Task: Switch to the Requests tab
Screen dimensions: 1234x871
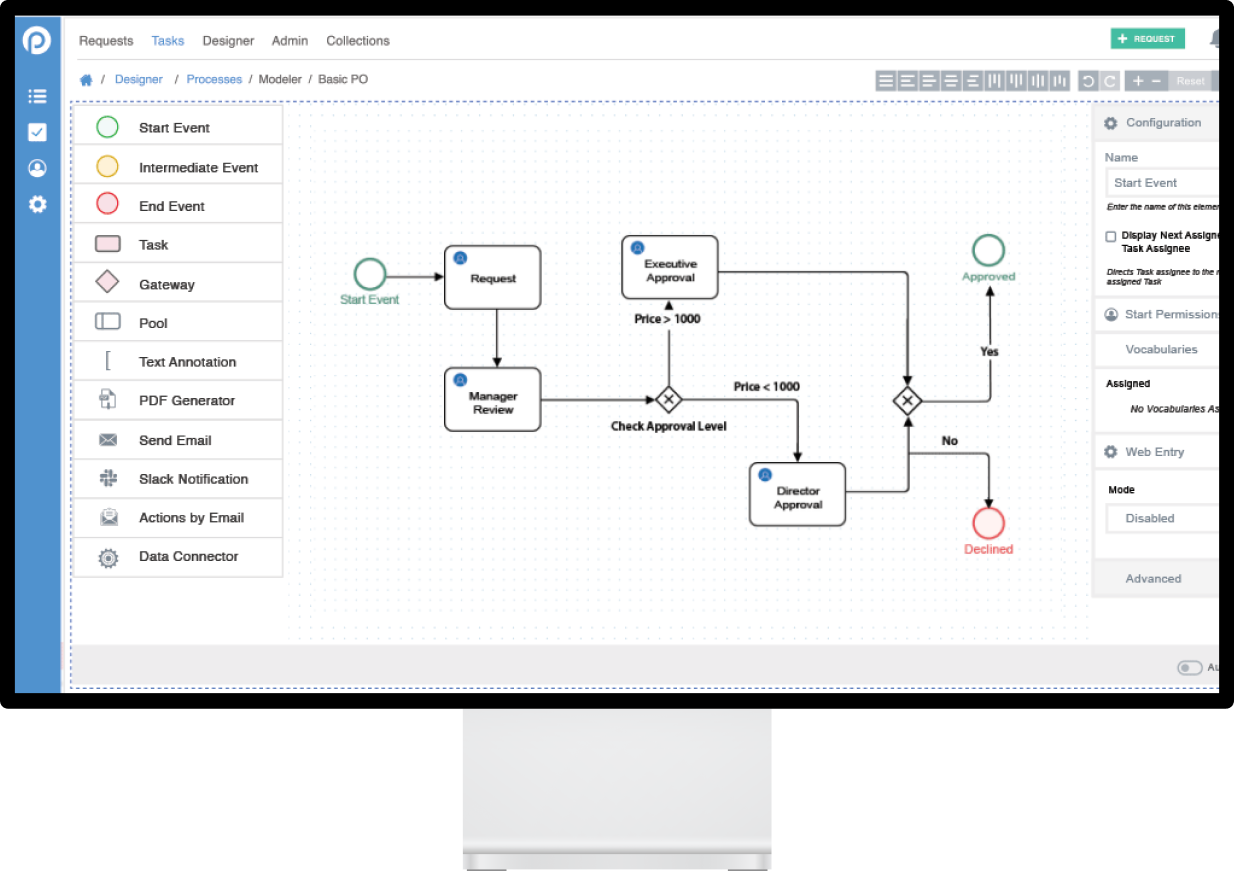Action: pyautogui.click(x=106, y=41)
